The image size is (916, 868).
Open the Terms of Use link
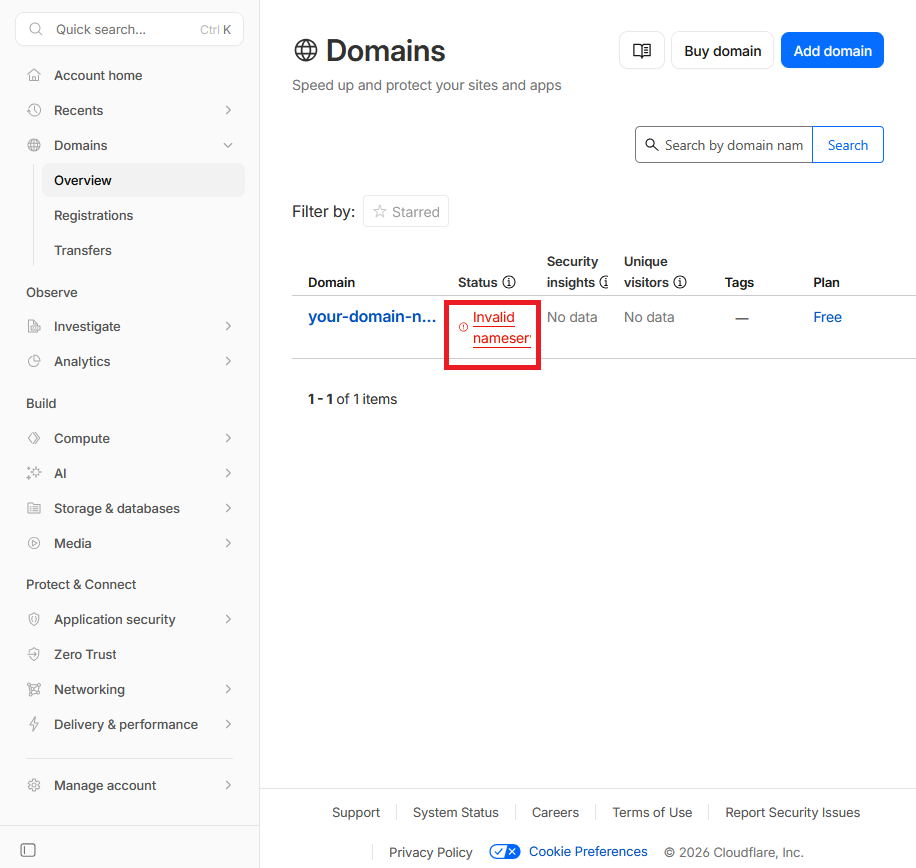[x=652, y=813]
